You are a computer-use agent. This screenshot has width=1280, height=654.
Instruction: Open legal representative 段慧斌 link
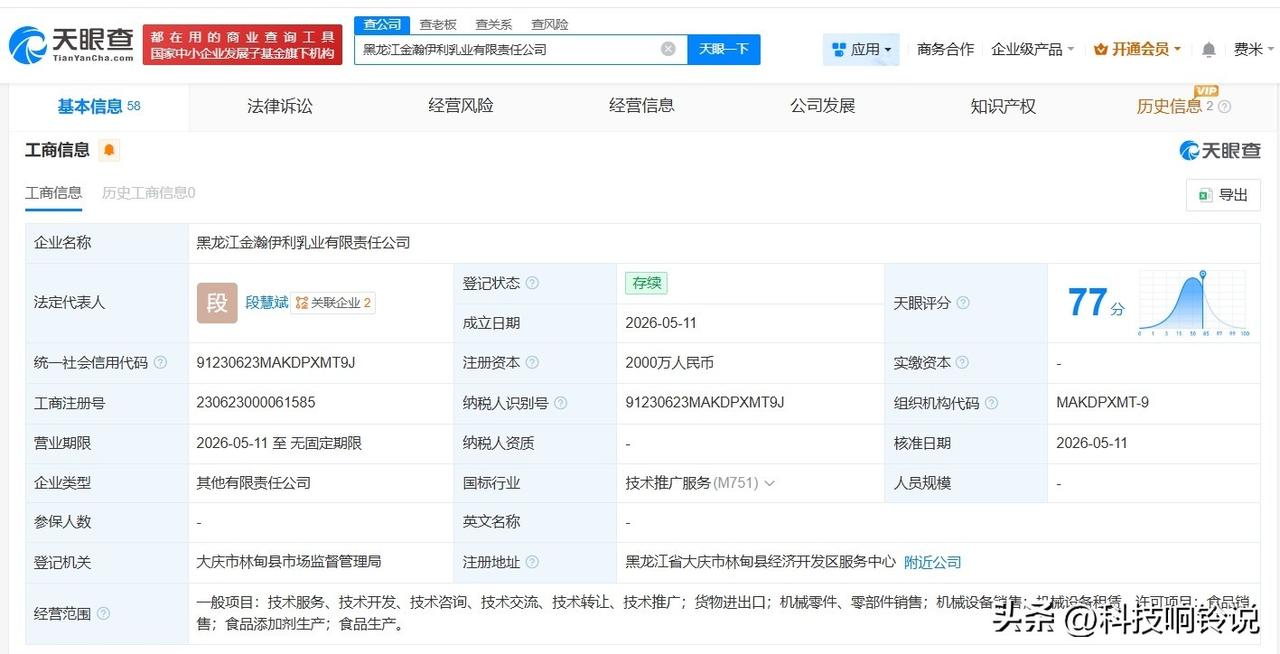pyautogui.click(x=267, y=303)
